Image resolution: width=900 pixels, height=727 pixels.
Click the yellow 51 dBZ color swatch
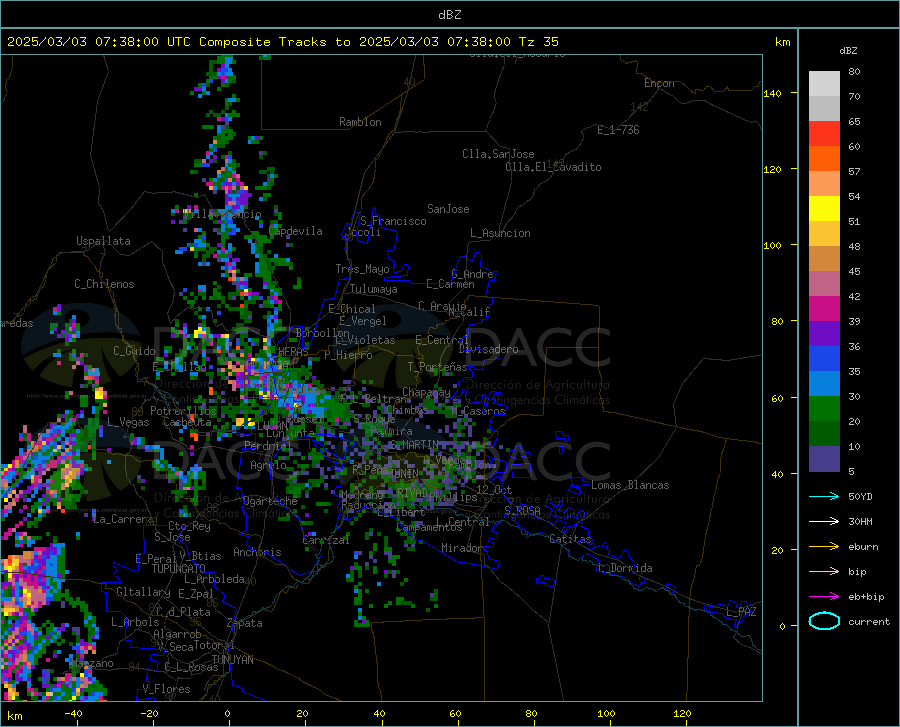(824, 208)
